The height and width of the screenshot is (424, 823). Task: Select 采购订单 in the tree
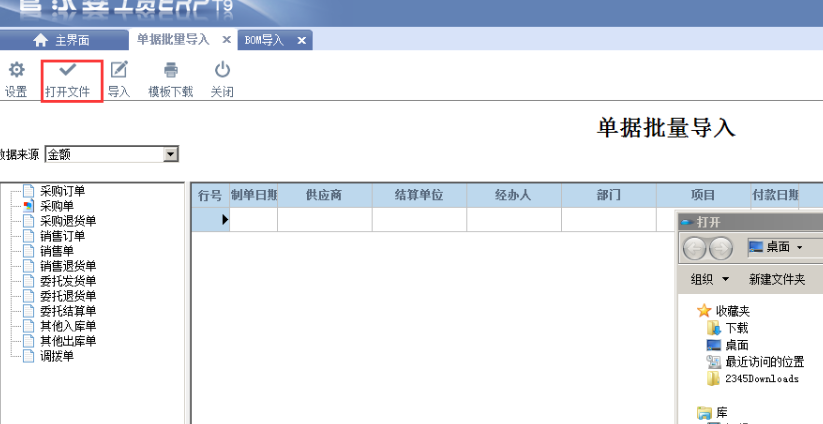click(x=62, y=191)
